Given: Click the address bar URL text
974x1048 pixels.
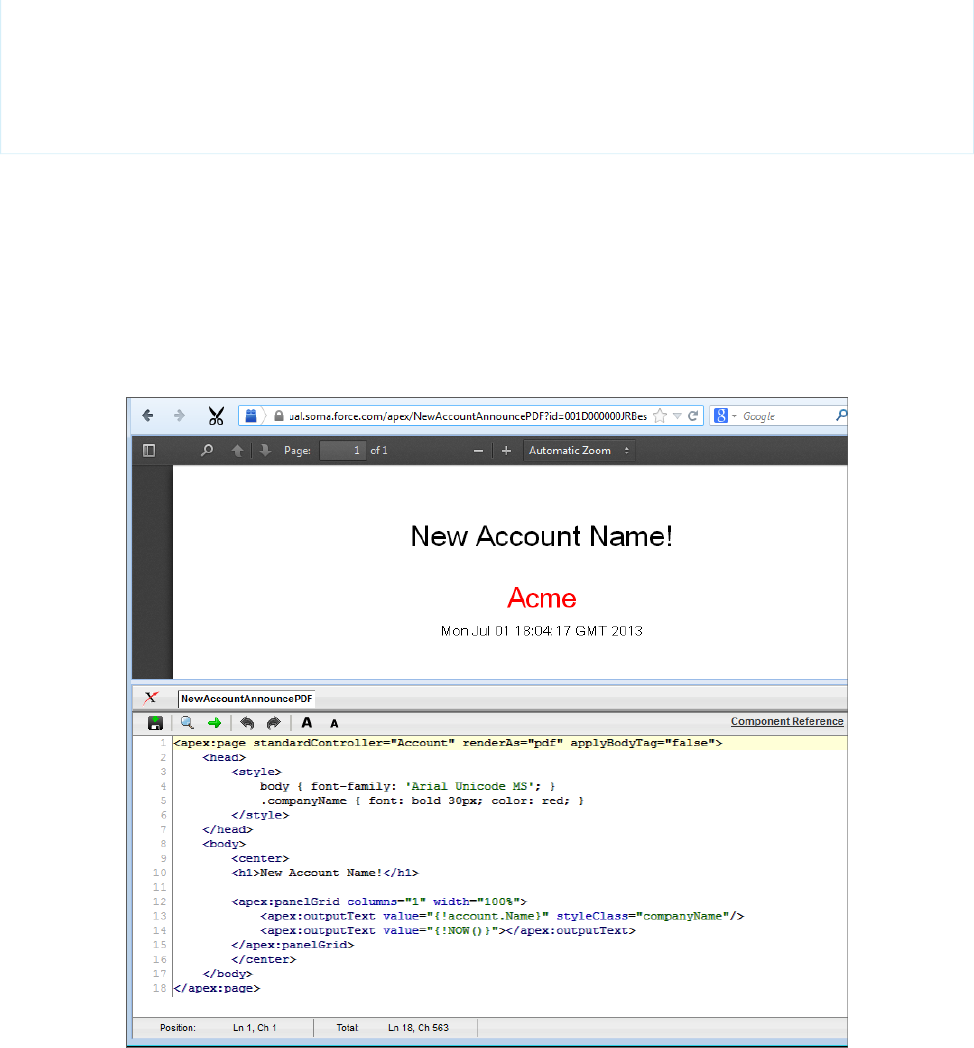Looking at the screenshot, I should tap(468, 416).
